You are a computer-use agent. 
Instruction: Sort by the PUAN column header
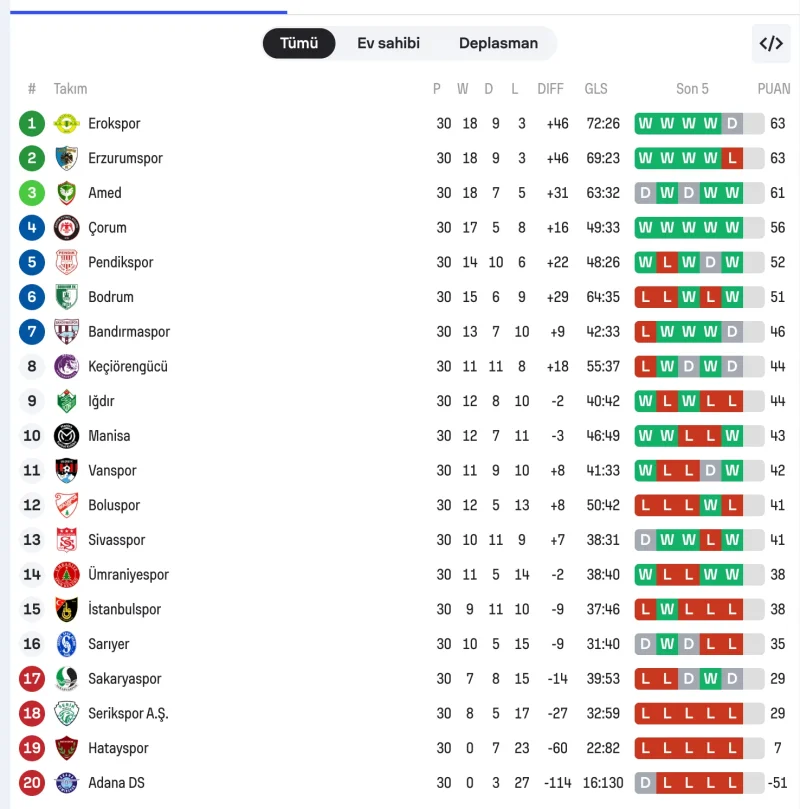click(x=773, y=89)
